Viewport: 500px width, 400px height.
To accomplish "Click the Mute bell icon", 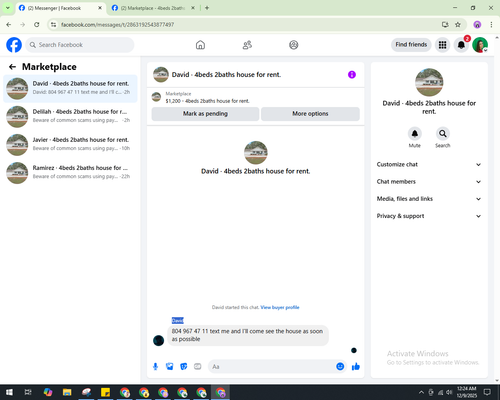I will click(415, 134).
